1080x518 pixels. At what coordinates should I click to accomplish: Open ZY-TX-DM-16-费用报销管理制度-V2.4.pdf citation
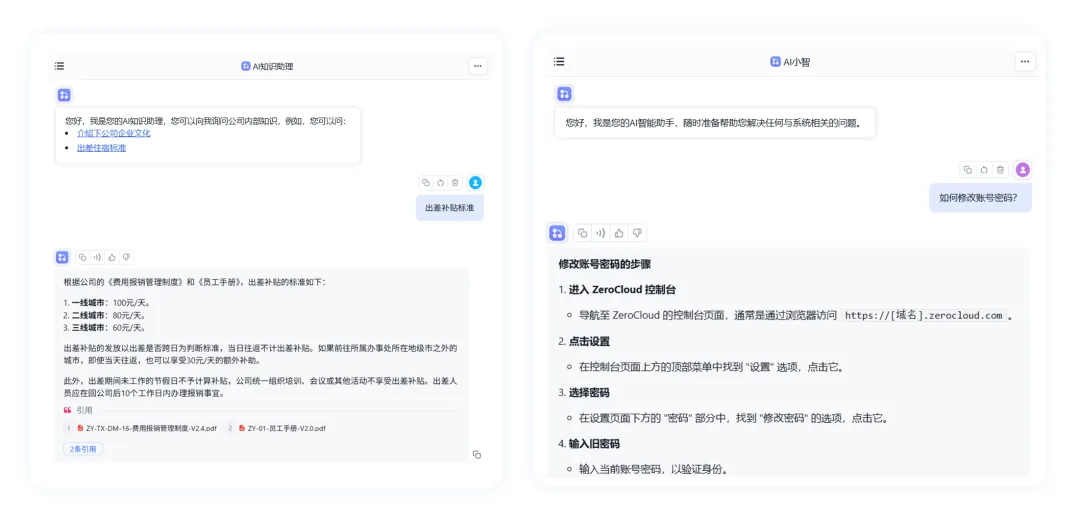pyautogui.click(x=147, y=428)
